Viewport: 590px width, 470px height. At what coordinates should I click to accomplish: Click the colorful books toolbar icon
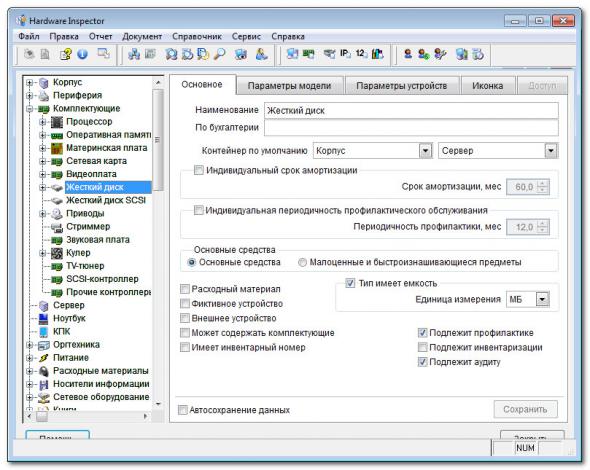(x=377, y=55)
